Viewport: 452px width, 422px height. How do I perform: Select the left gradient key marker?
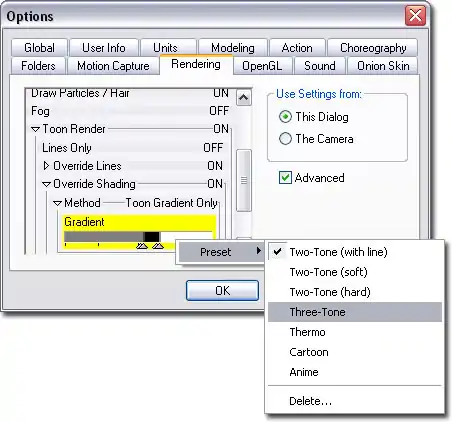(142, 246)
